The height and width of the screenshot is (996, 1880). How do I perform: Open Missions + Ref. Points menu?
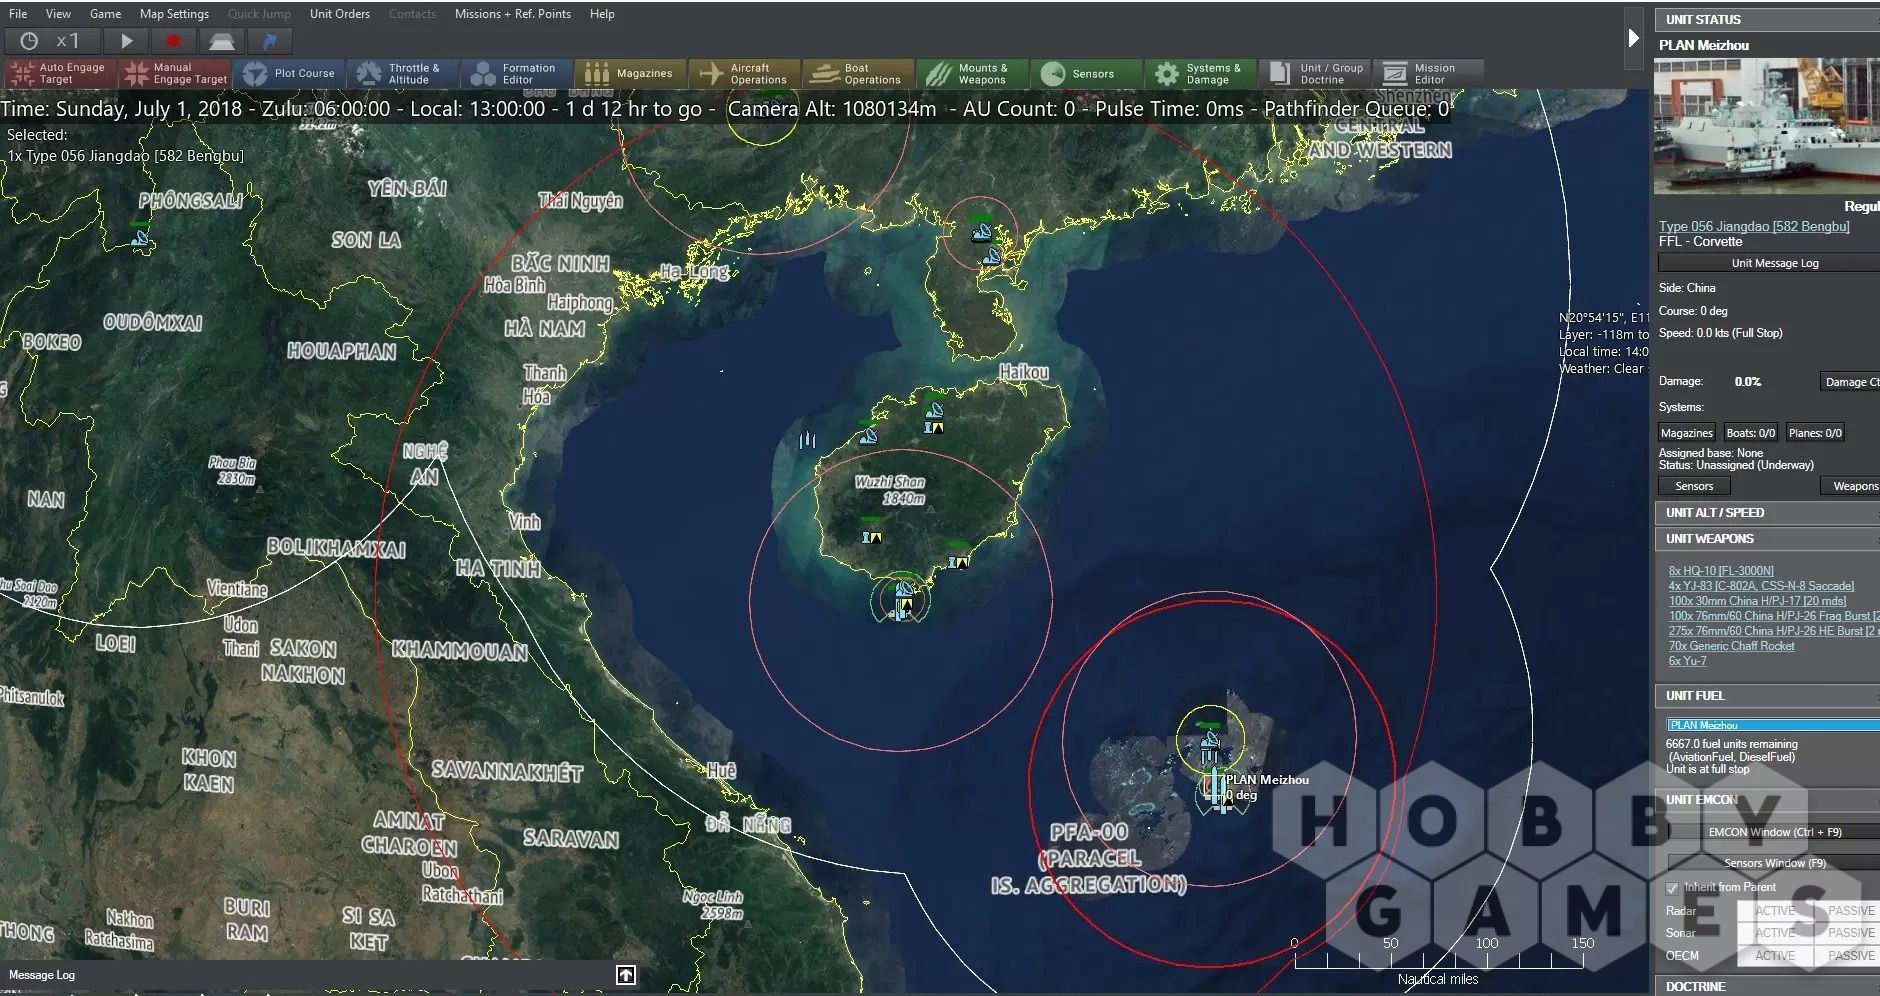click(x=513, y=14)
